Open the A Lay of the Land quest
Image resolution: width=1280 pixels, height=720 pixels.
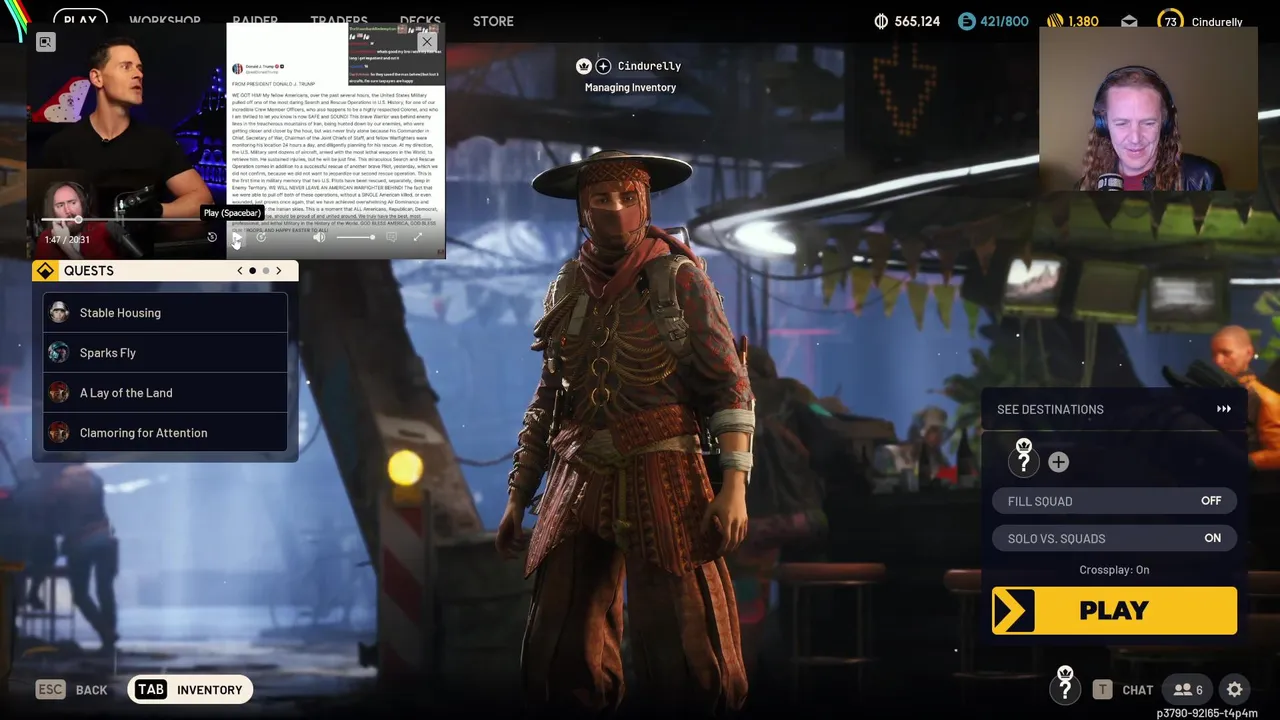pos(166,393)
